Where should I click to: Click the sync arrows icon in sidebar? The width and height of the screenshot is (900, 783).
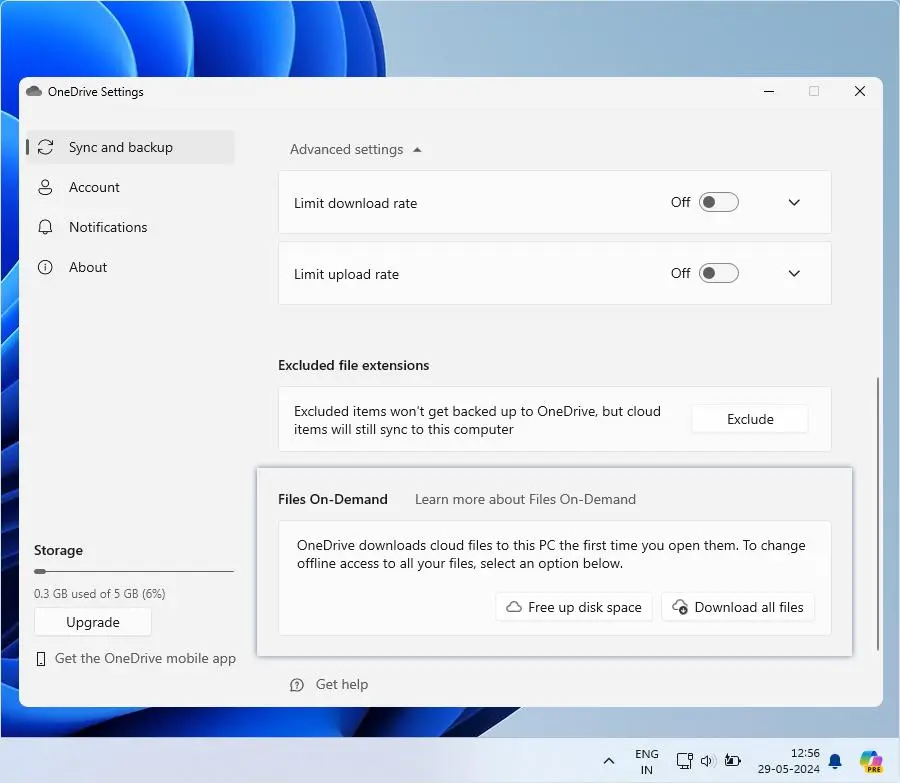tap(45, 147)
